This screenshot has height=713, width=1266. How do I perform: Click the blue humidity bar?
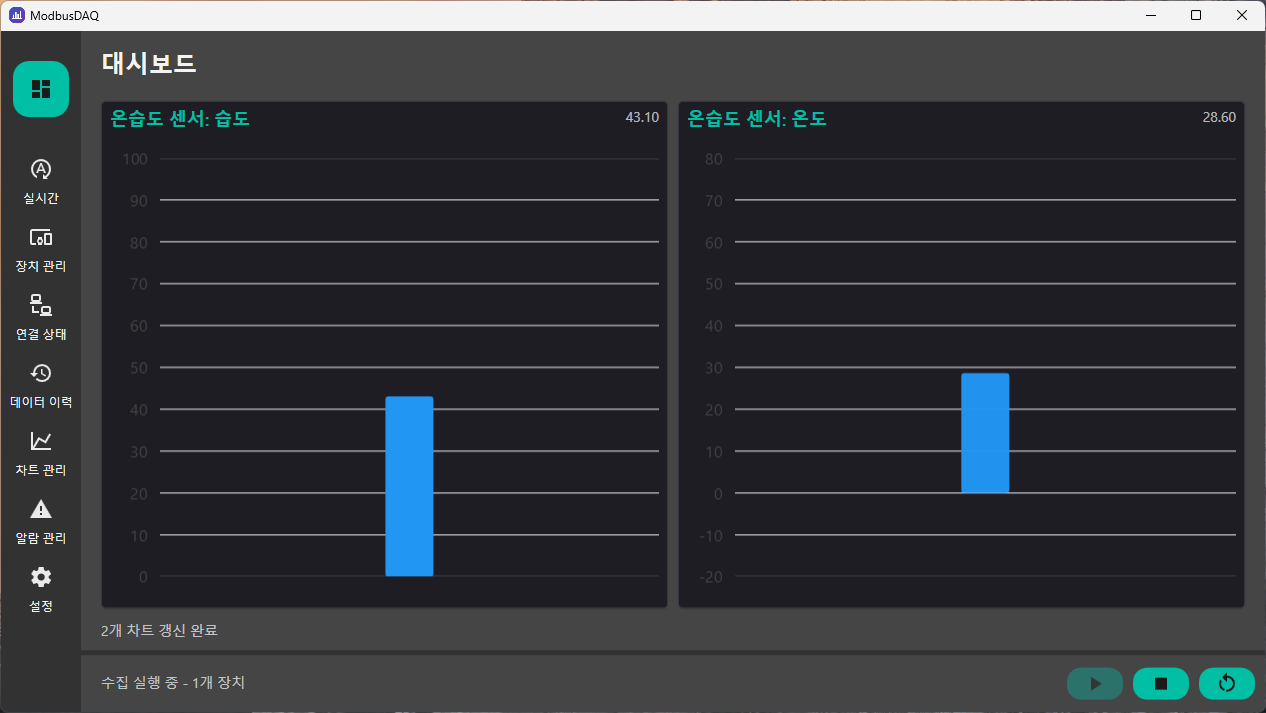(x=409, y=486)
